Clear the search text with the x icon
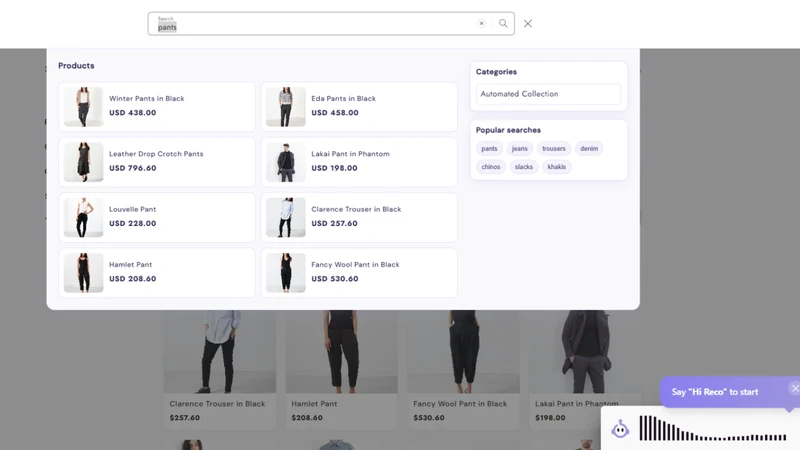This screenshot has height=450, width=800. coord(481,23)
